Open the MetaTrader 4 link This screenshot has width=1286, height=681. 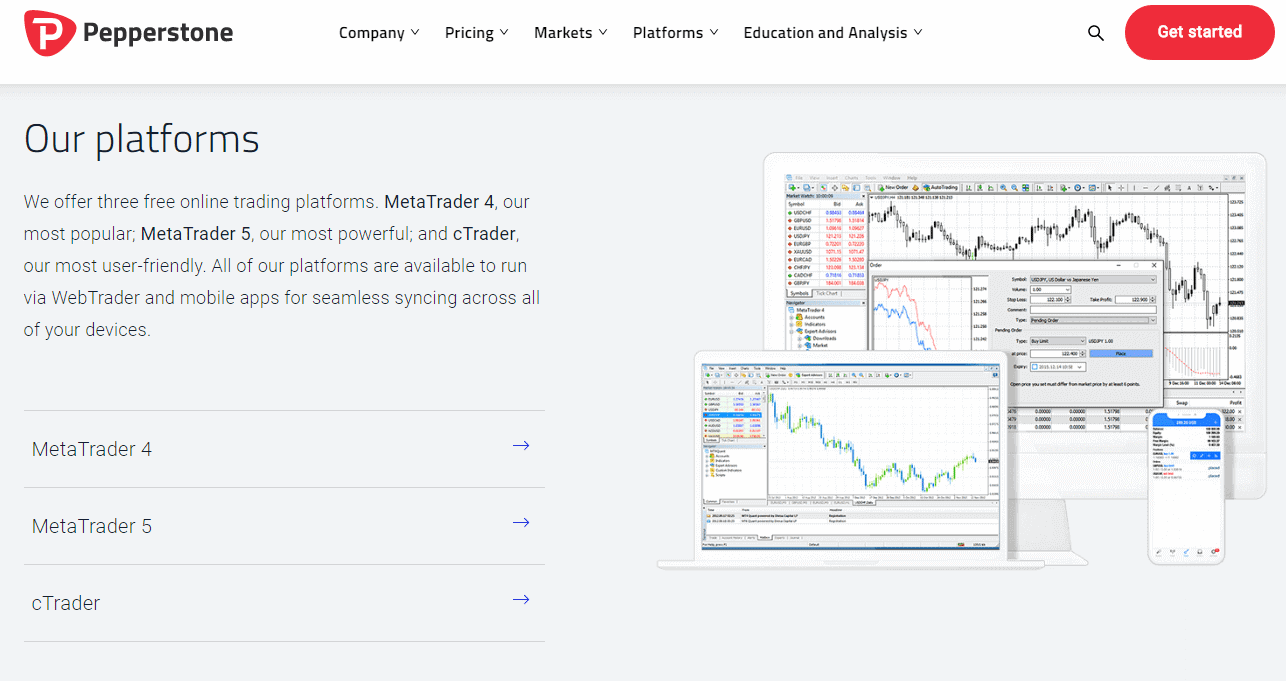(92, 449)
